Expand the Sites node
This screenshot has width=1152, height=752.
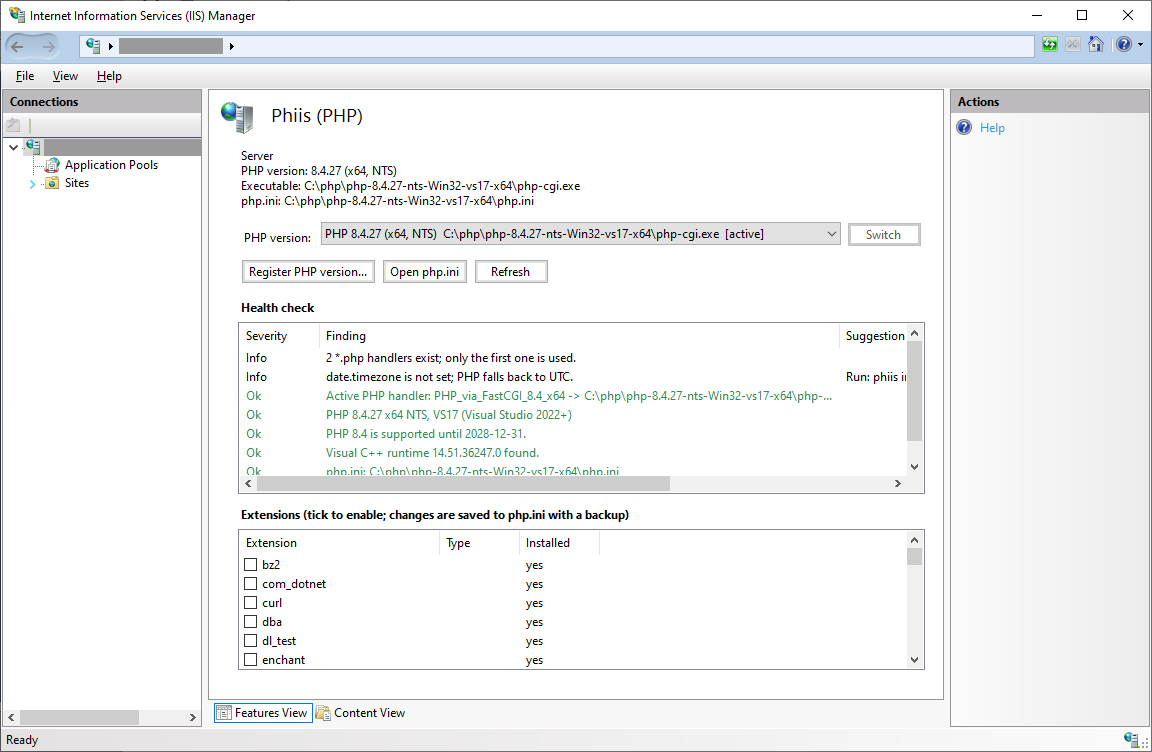pyautogui.click(x=32, y=184)
